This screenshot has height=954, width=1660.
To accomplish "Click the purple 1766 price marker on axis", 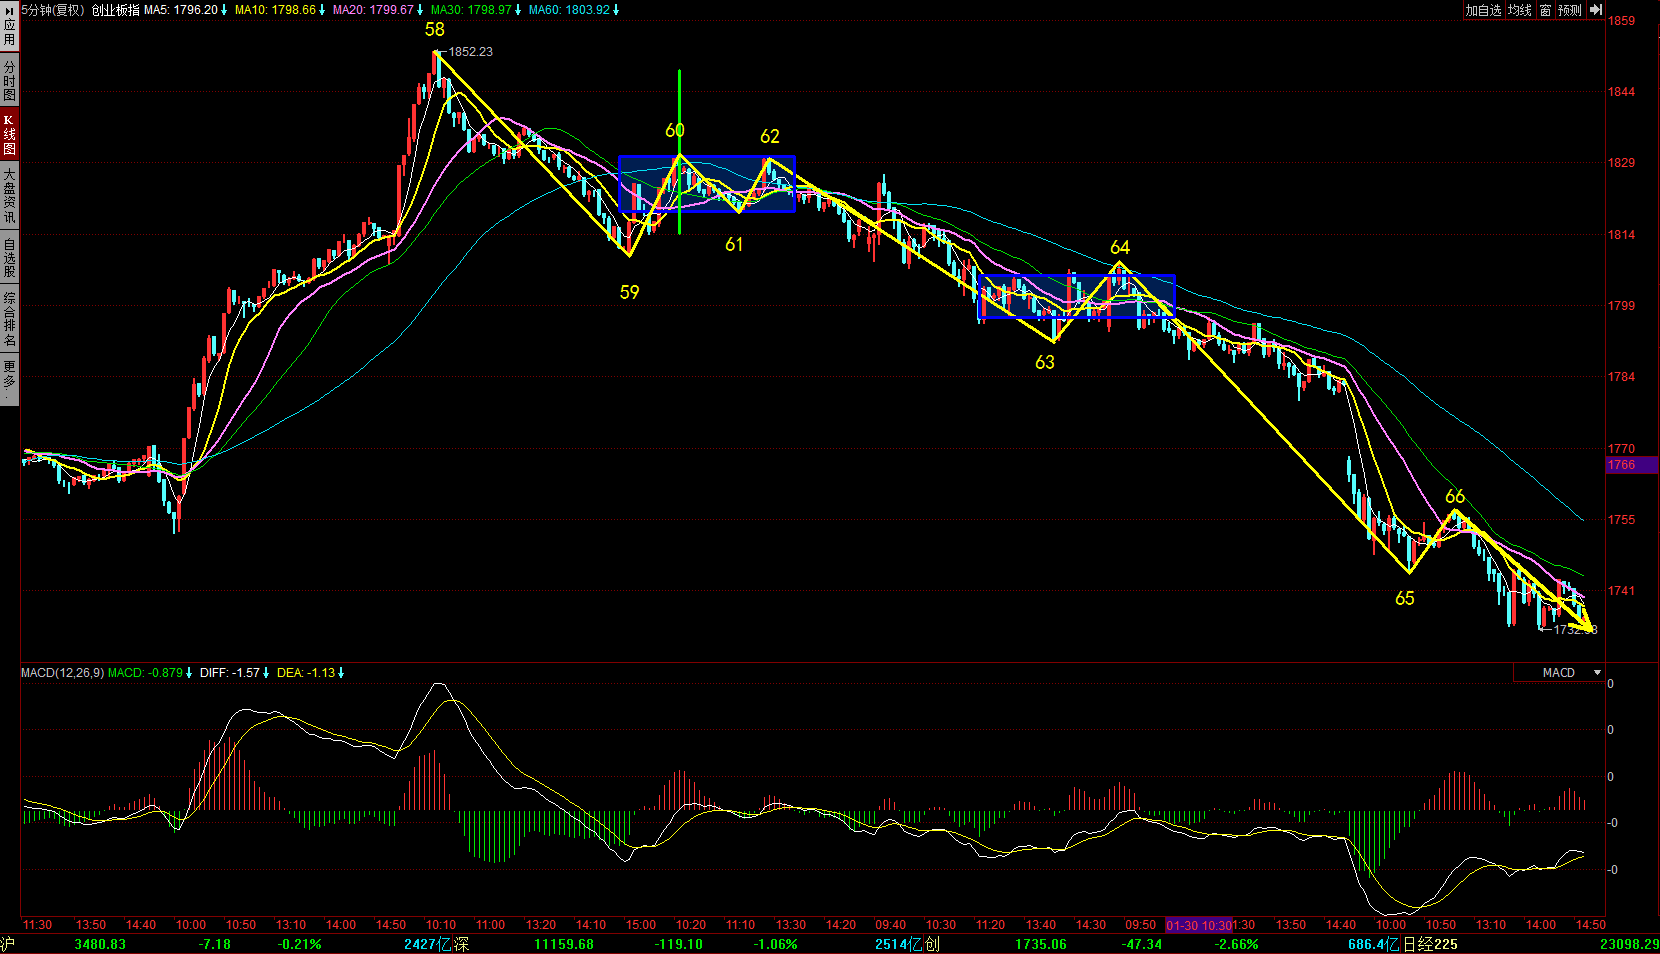I will 1631,465.
